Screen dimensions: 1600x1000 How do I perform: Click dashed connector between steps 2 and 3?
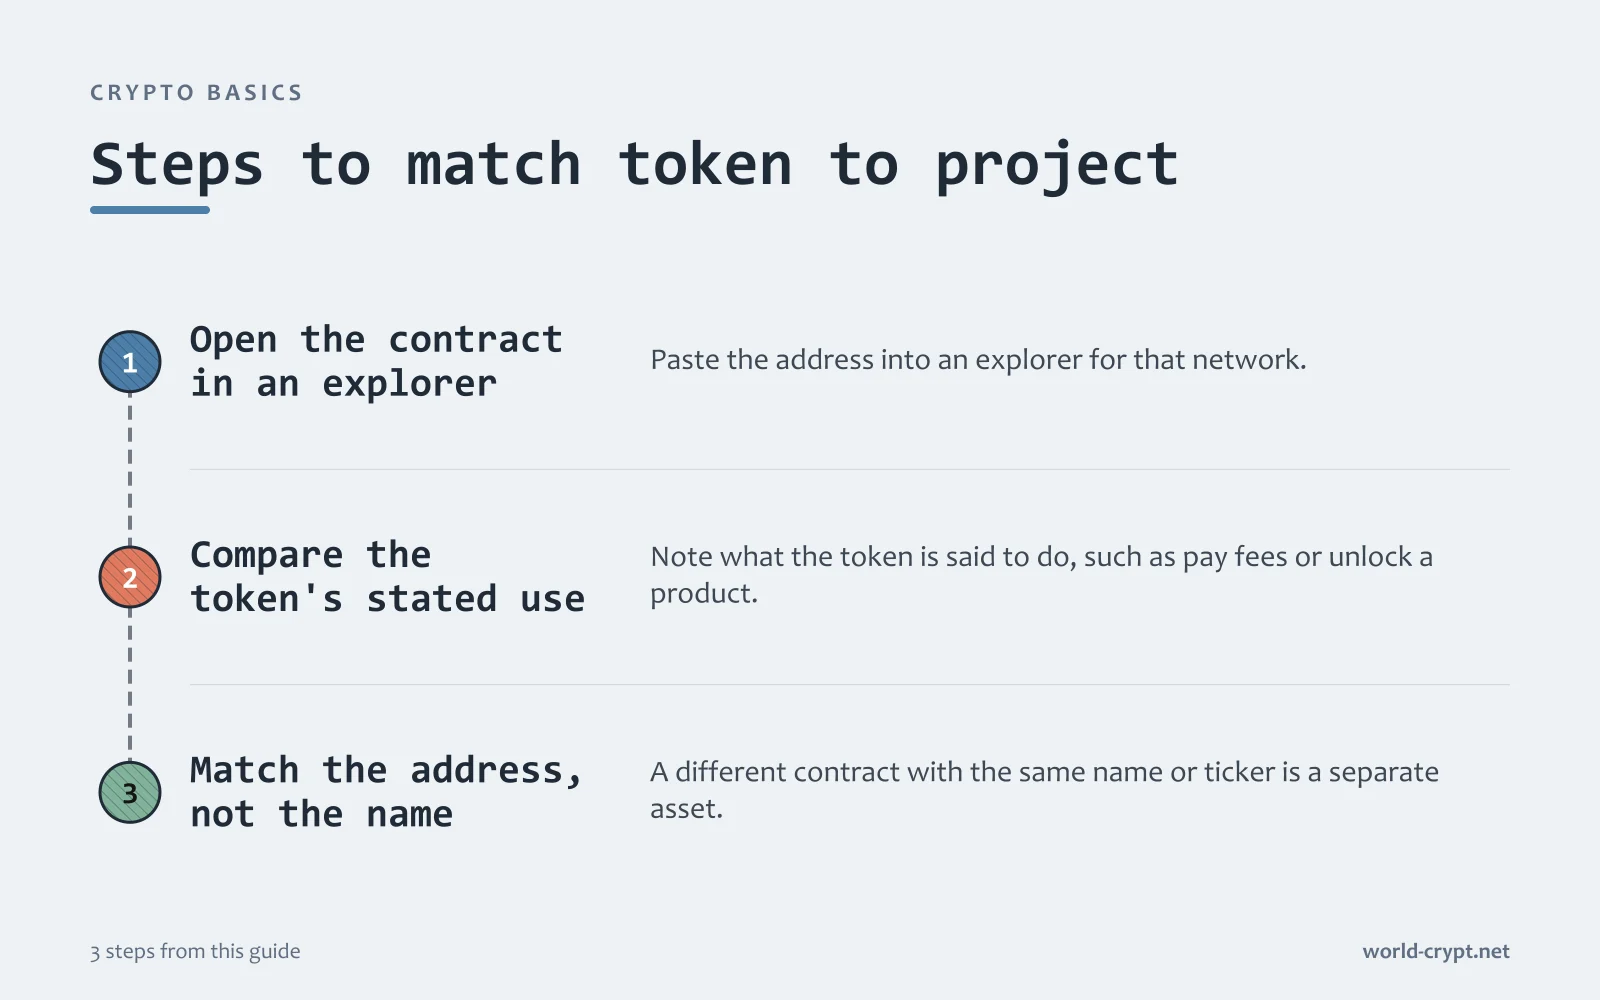coord(130,685)
